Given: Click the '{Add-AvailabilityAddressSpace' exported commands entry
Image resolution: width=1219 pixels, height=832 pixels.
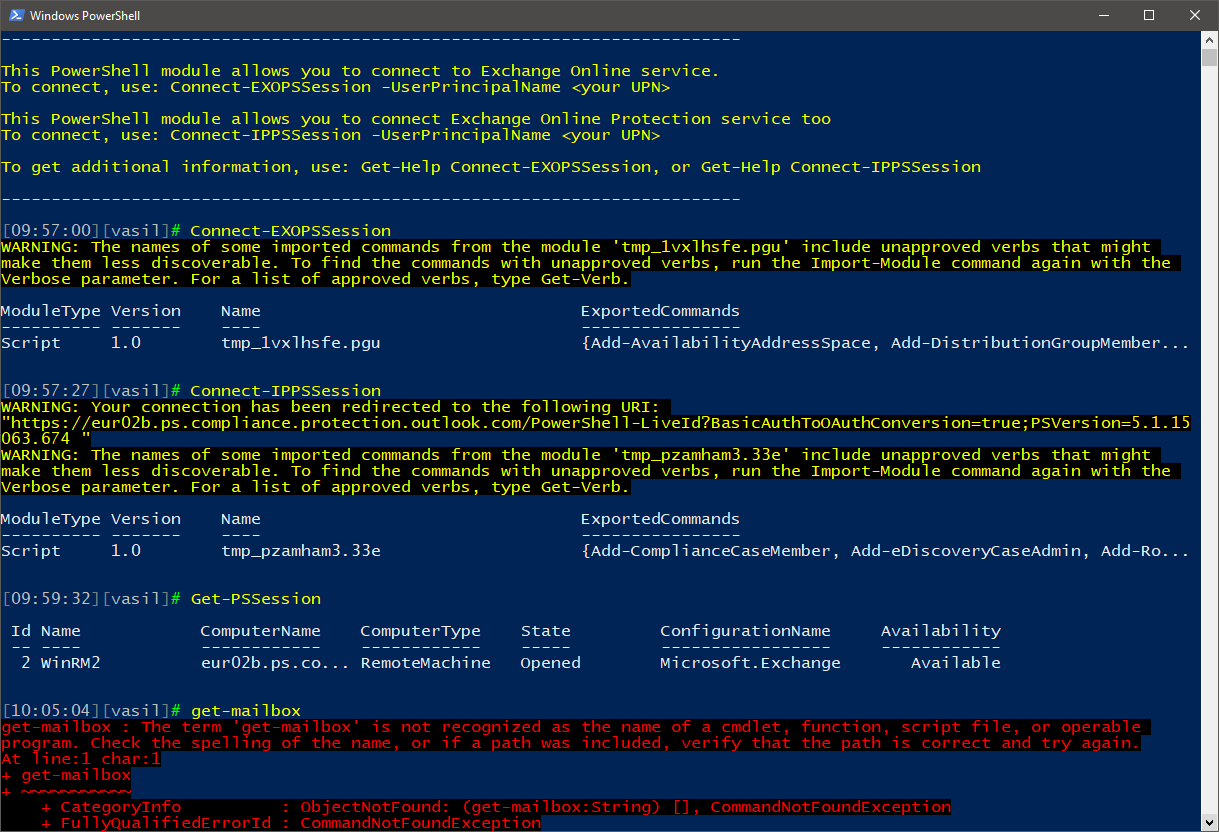Looking at the screenshot, I should point(725,343).
